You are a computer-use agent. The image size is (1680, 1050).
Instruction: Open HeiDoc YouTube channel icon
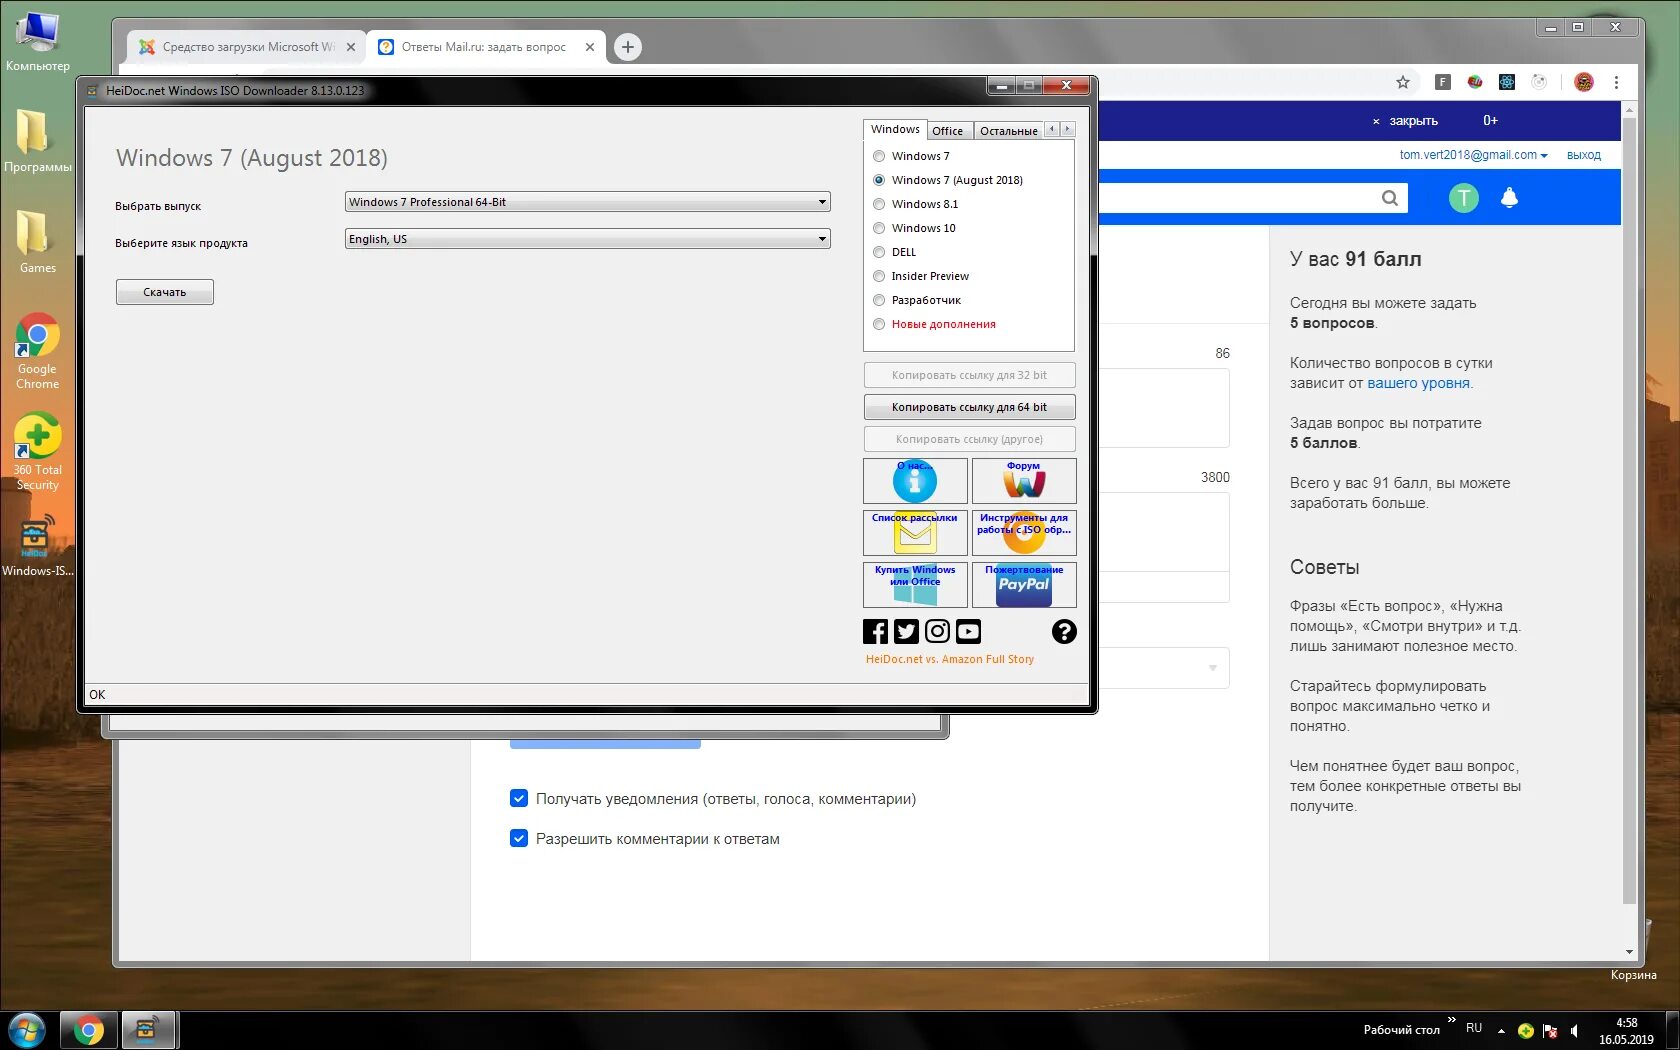(x=968, y=631)
